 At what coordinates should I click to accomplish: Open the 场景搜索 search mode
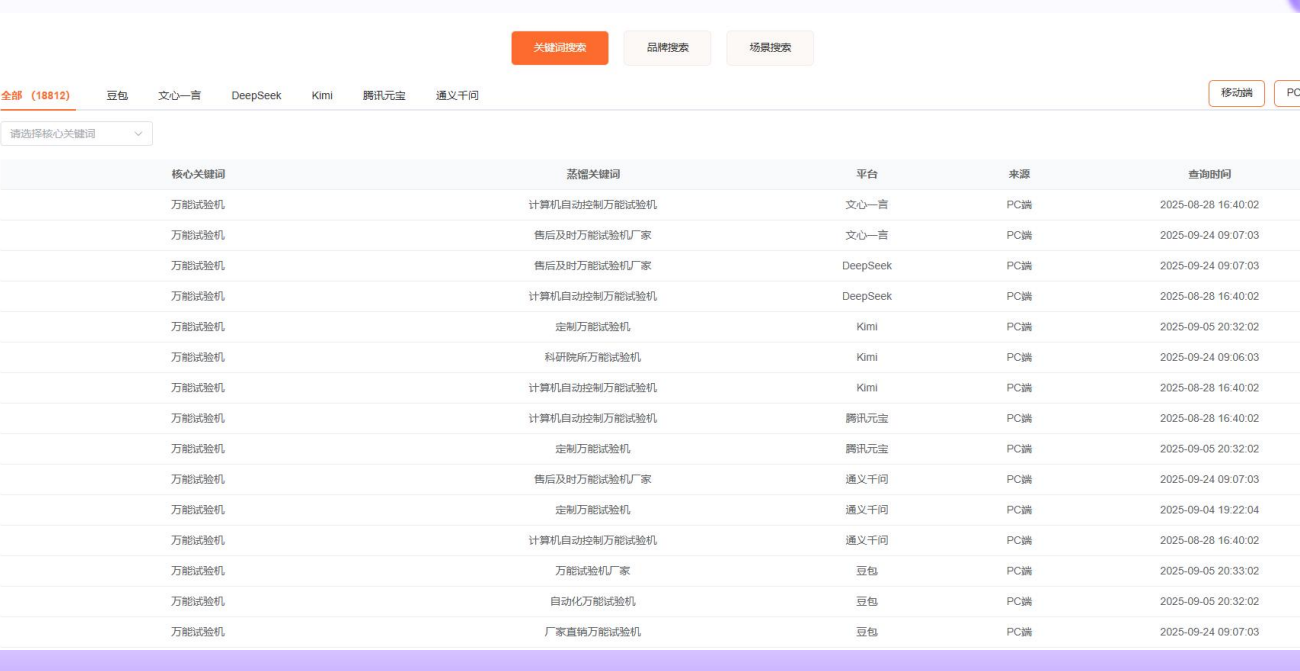tap(770, 47)
